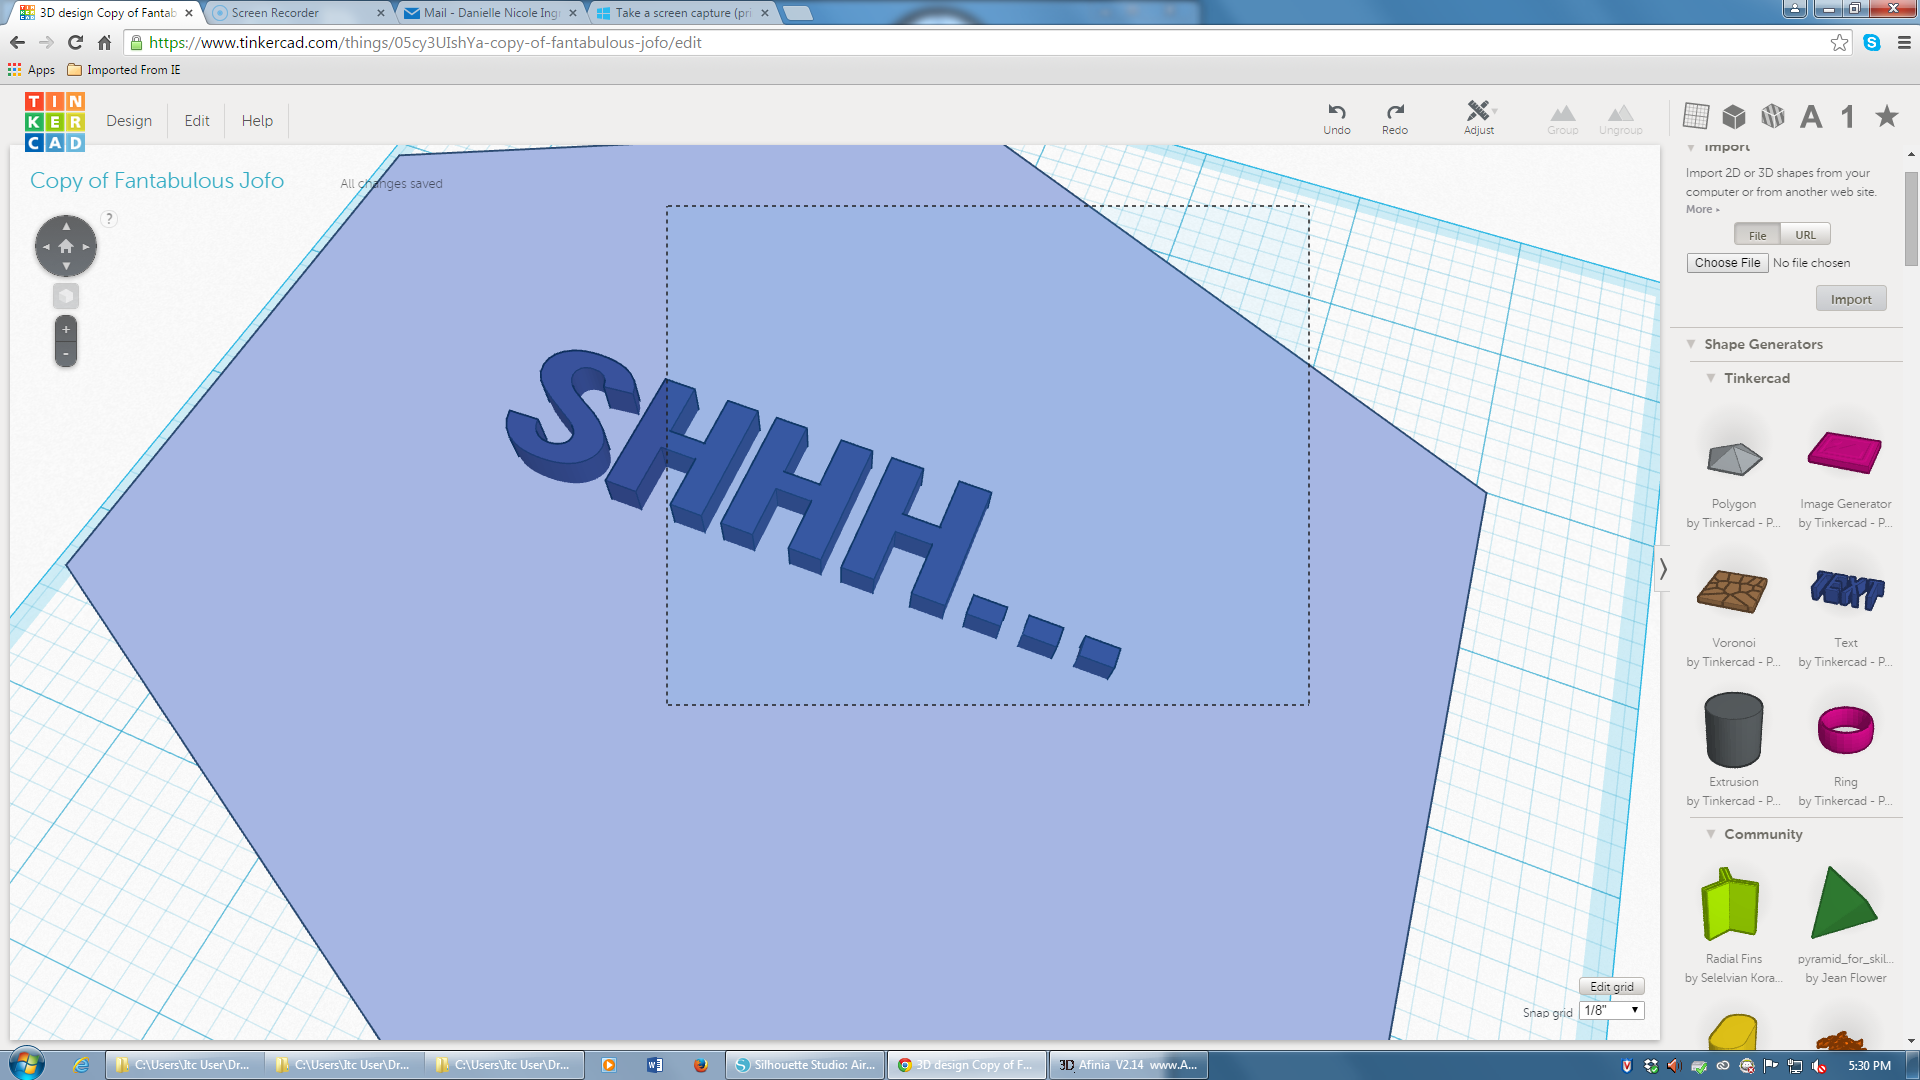1920x1080 pixels.
Task: Click the Group icon
Action: coord(1563,117)
